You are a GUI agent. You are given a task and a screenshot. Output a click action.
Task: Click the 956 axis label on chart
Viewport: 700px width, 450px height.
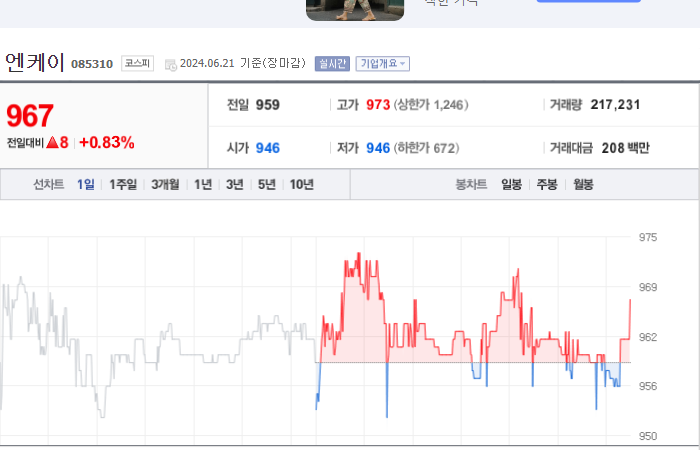648,386
